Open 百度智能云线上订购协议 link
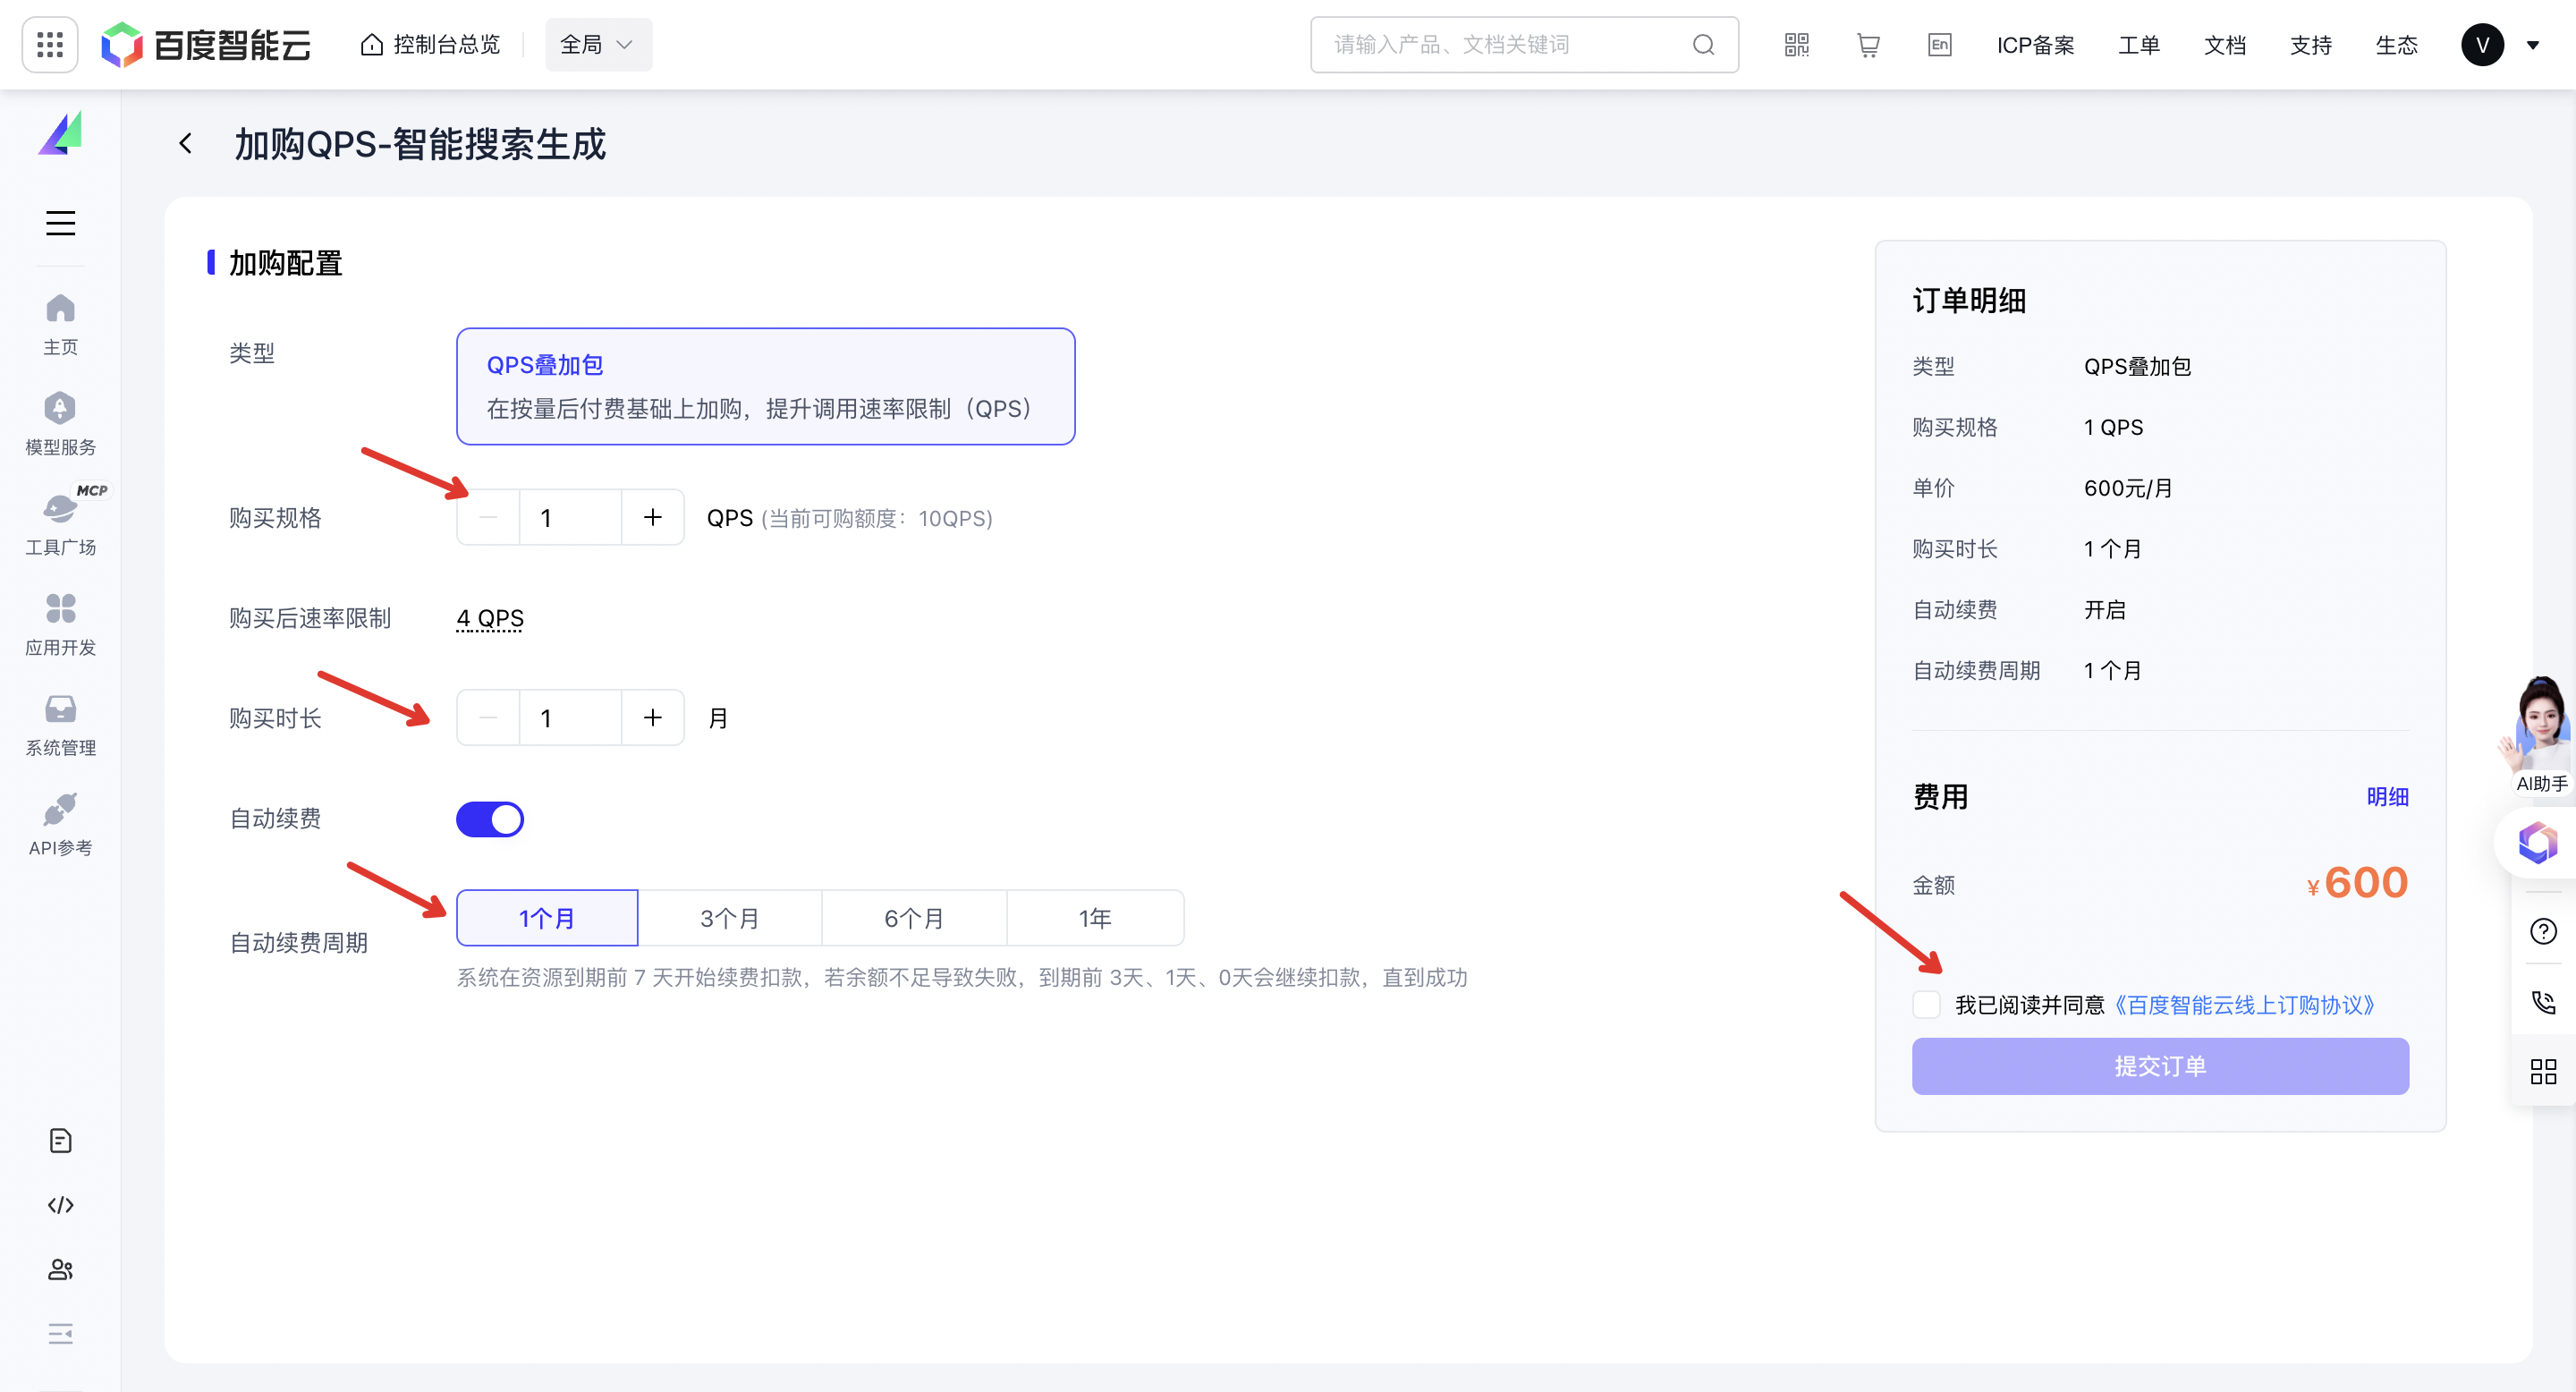The image size is (2576, 1392). 2243,1005
